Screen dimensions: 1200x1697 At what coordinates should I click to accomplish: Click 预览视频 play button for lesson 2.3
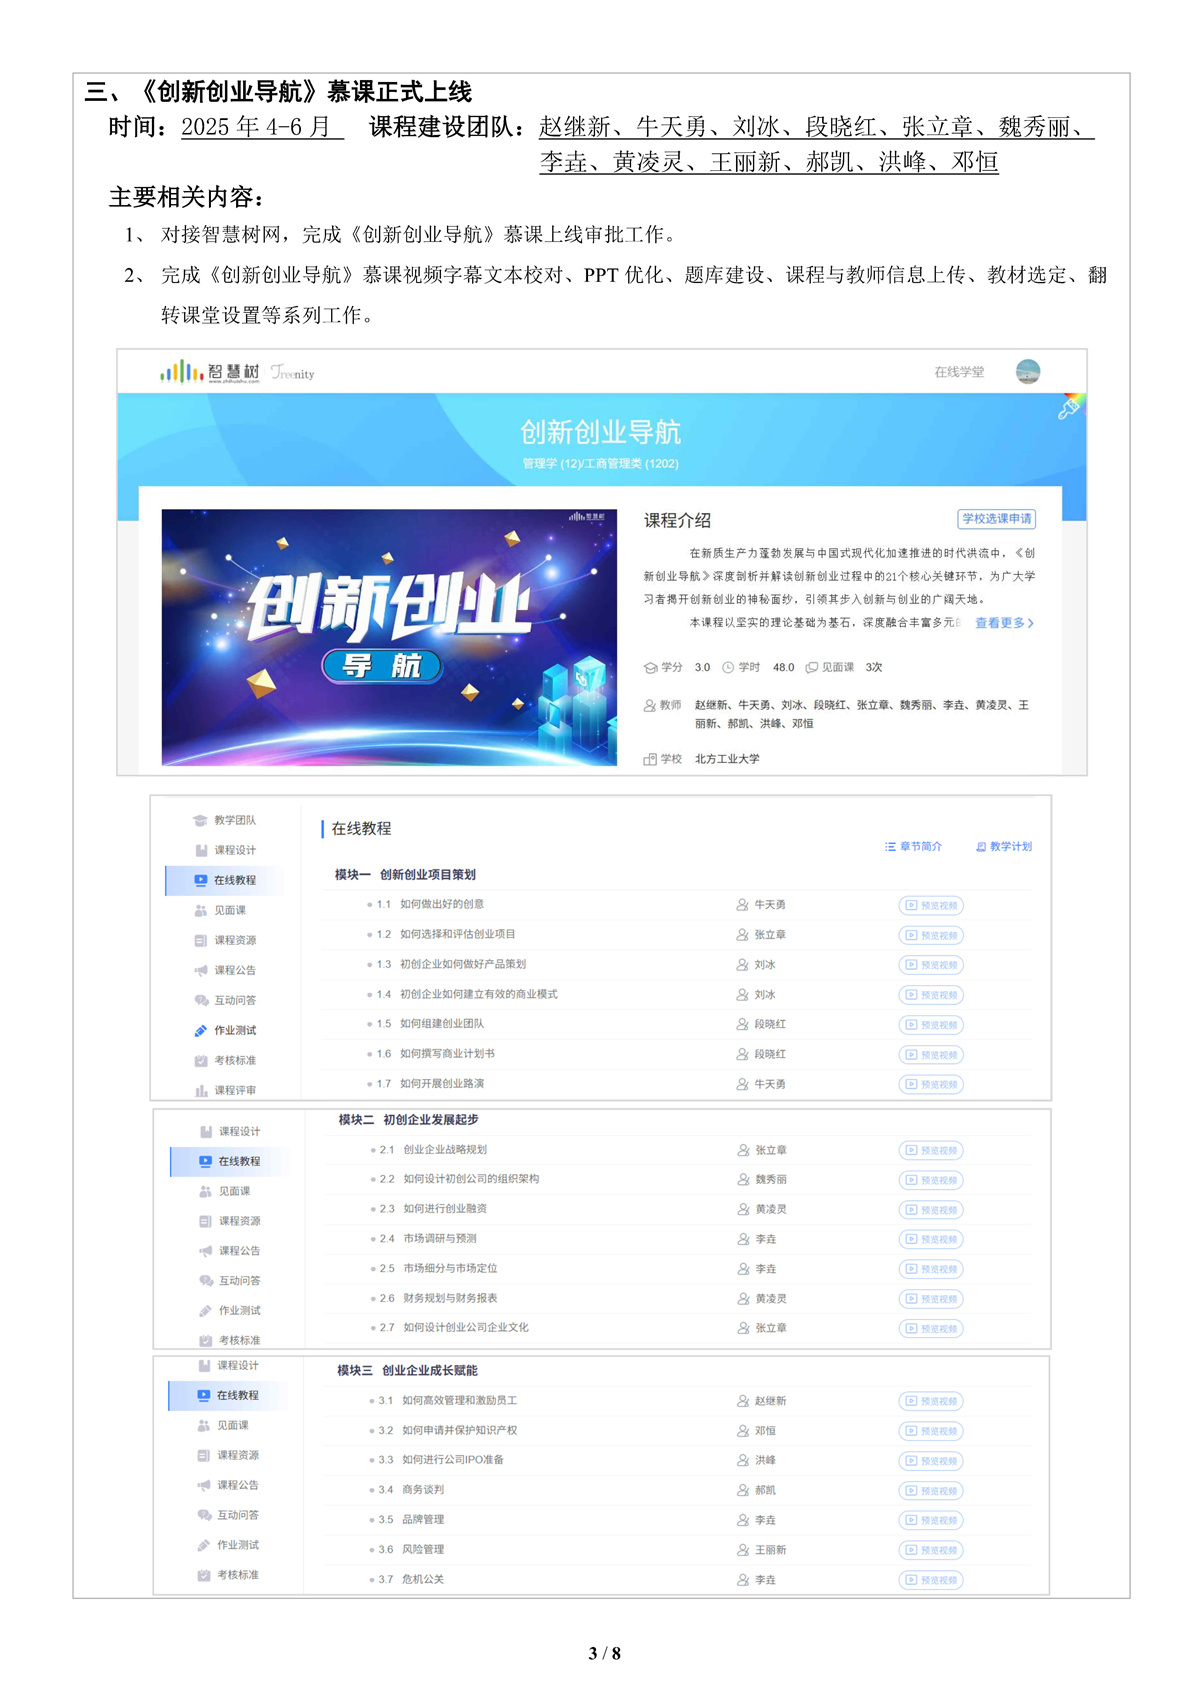931,1210
